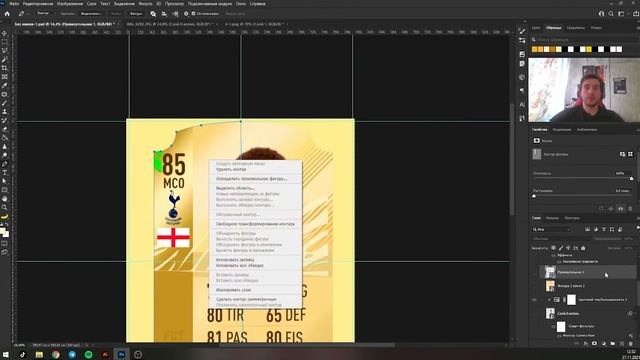Image resolution: width=640 pixels, height=360 pixels.
Task: Open the layer fill dropdown
Action: (x=629, y=248)
